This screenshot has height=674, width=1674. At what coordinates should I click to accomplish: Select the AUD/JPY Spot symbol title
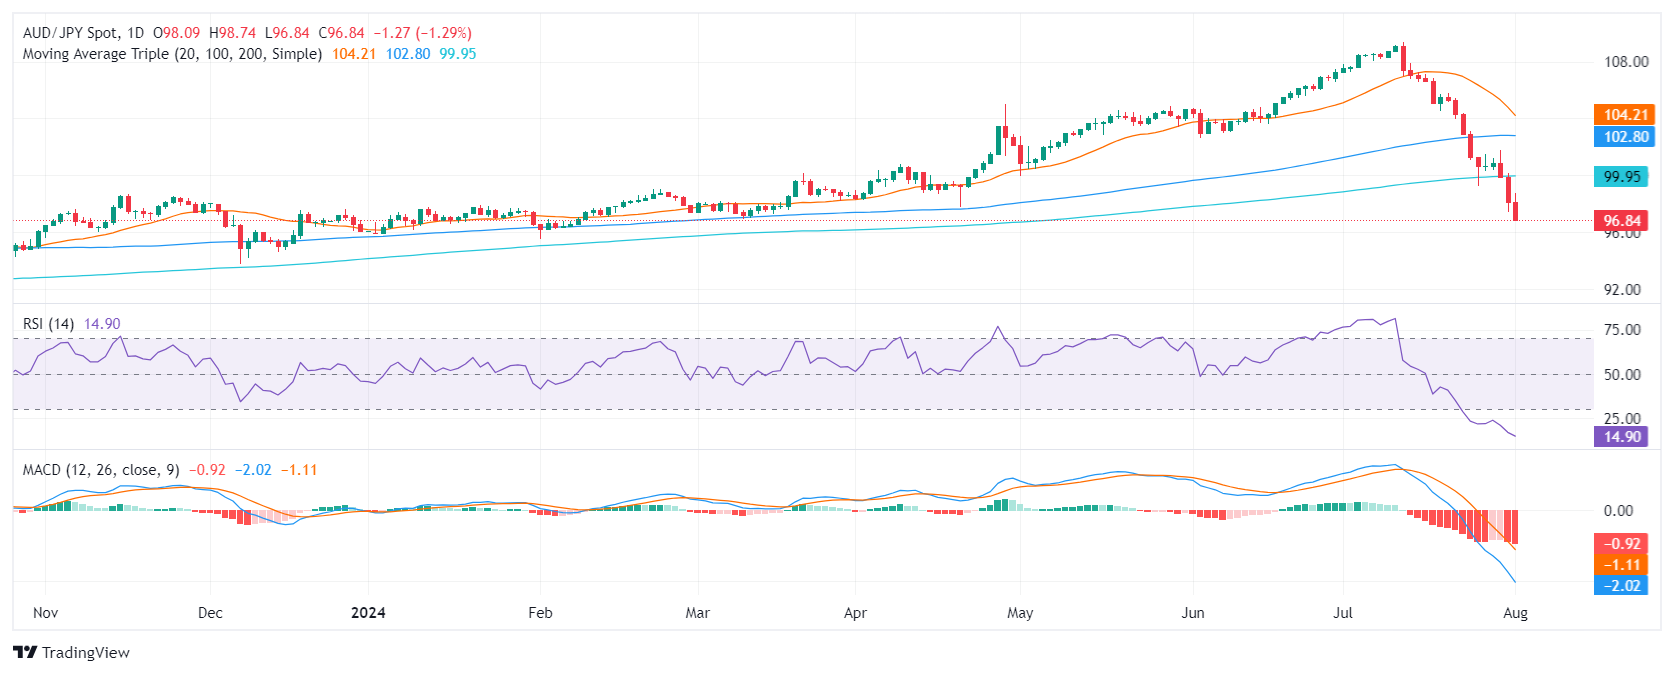[x=84, y=33]
